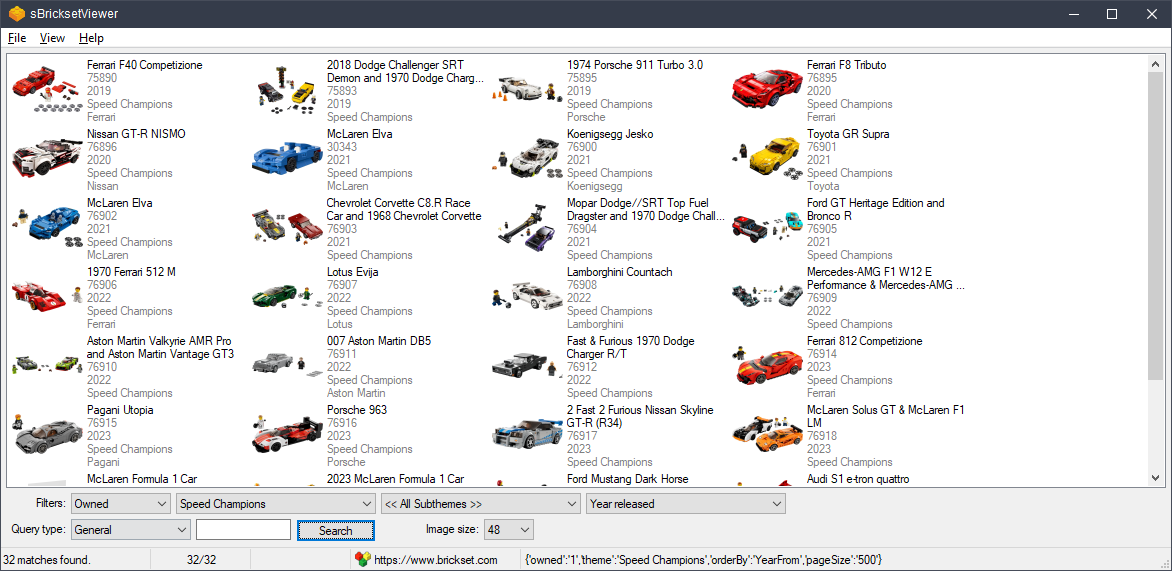Open the Owned filter dropdown
Screen dimensions: 1172x571
point(121,504)
